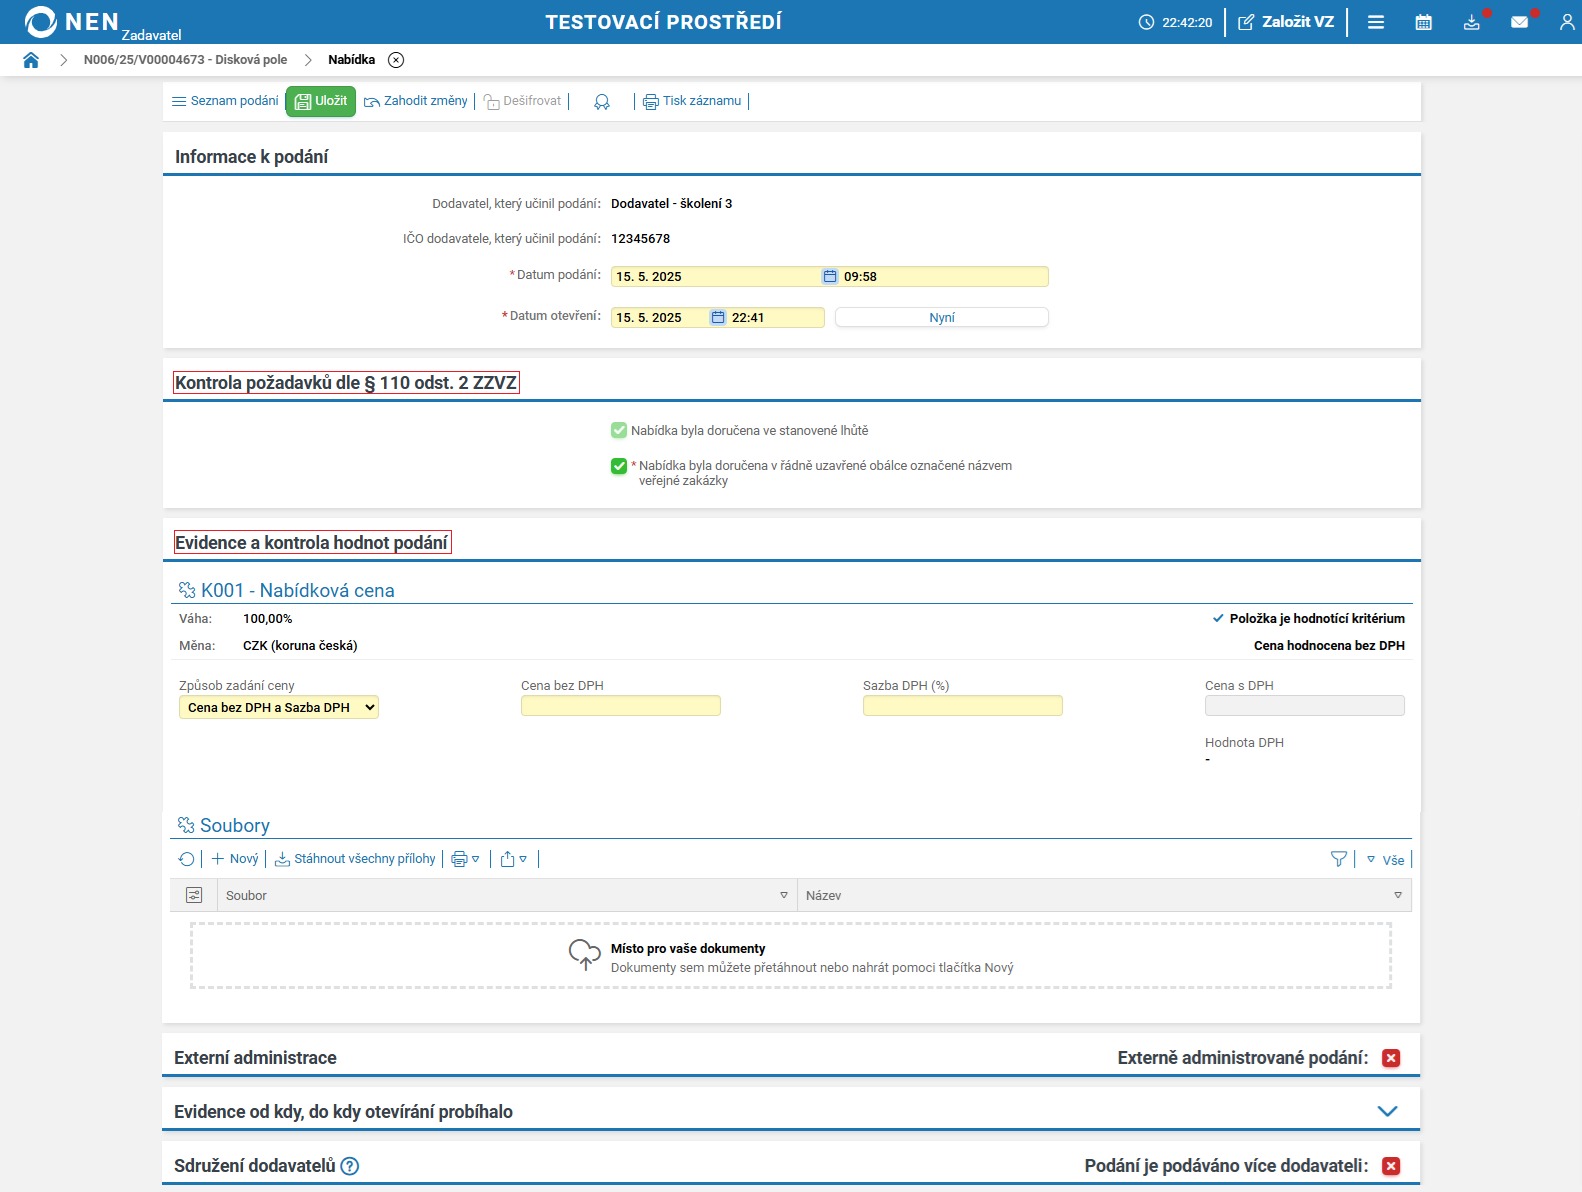Open the user profile icon
1582x1192 pixels.
[x=1566, y=22]
